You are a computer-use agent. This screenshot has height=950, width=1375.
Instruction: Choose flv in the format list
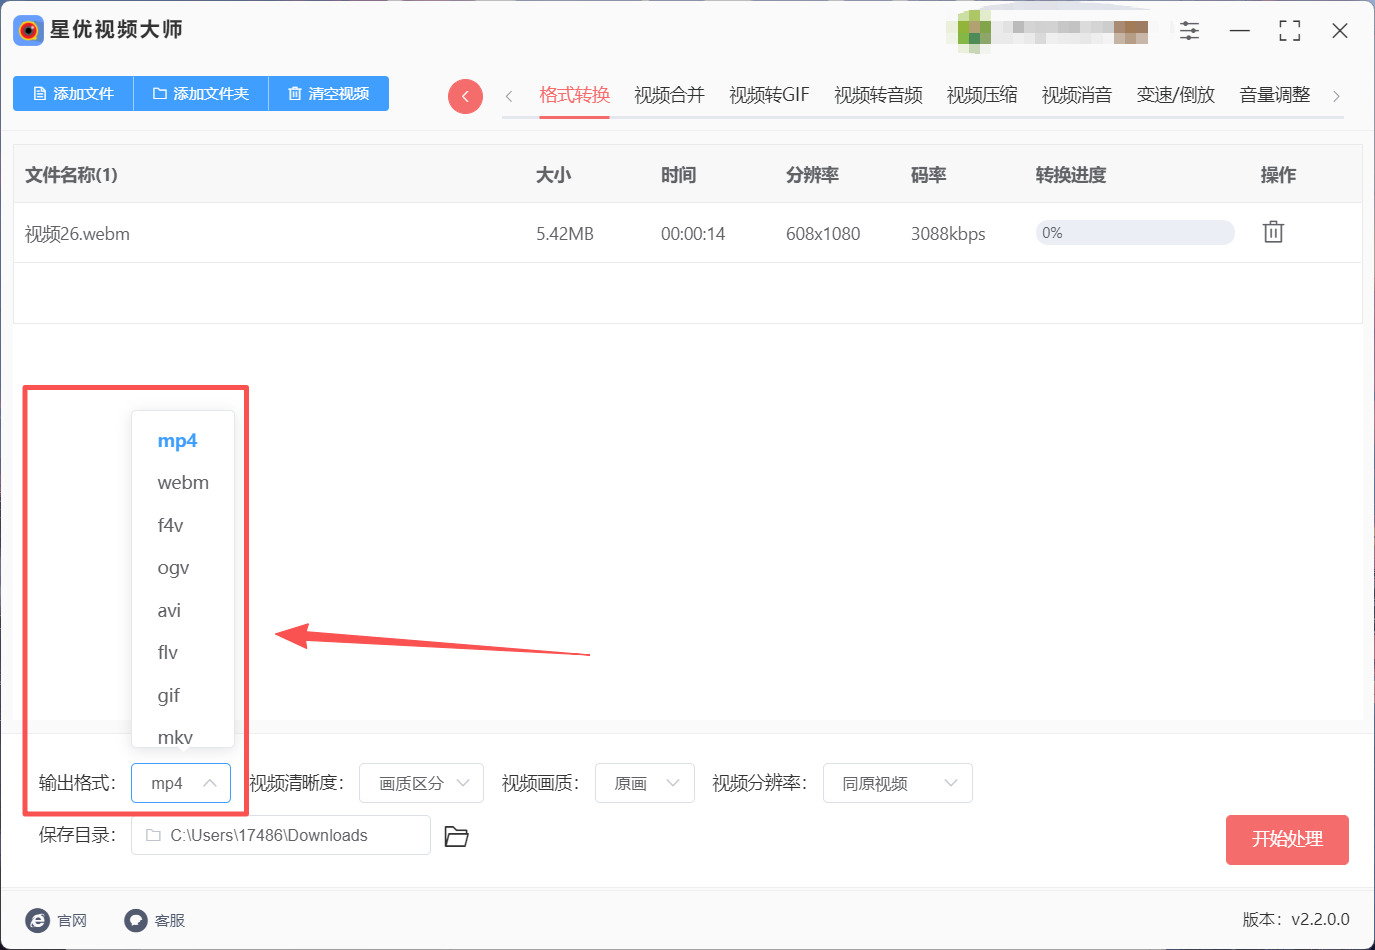(183, 653)
